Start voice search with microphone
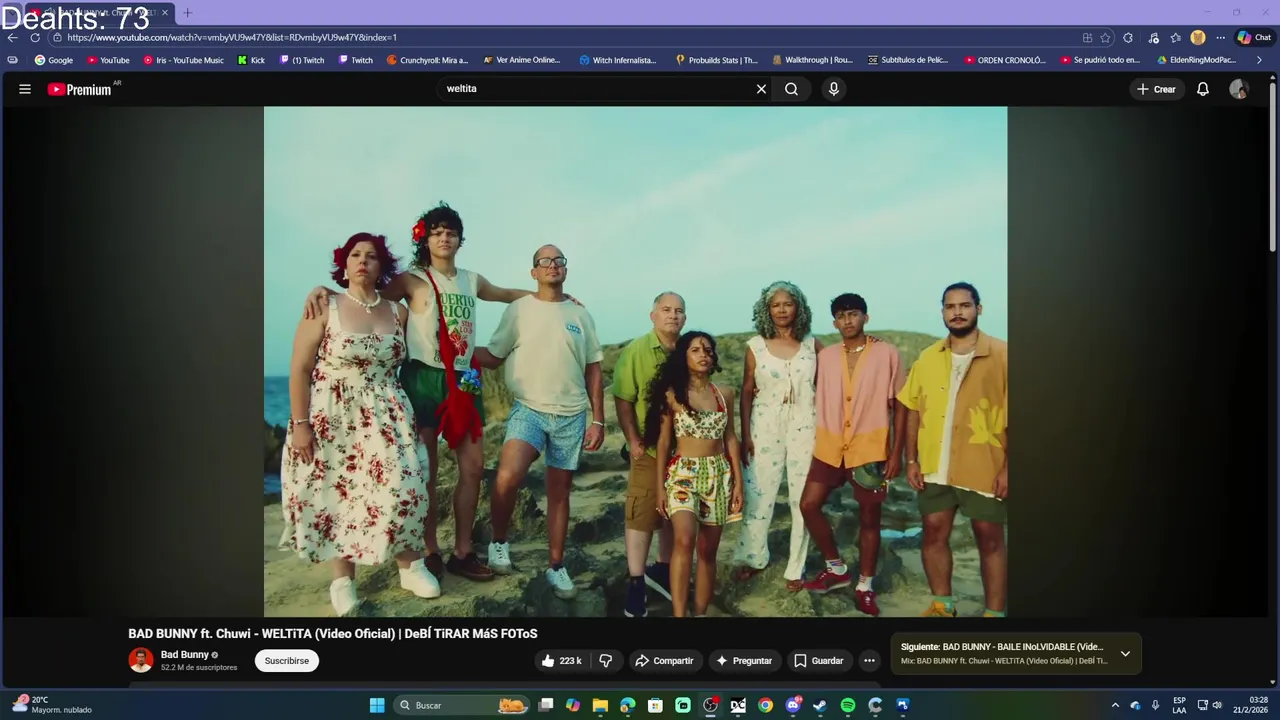This screenshot has height=720, width=1280. [834, 89]
